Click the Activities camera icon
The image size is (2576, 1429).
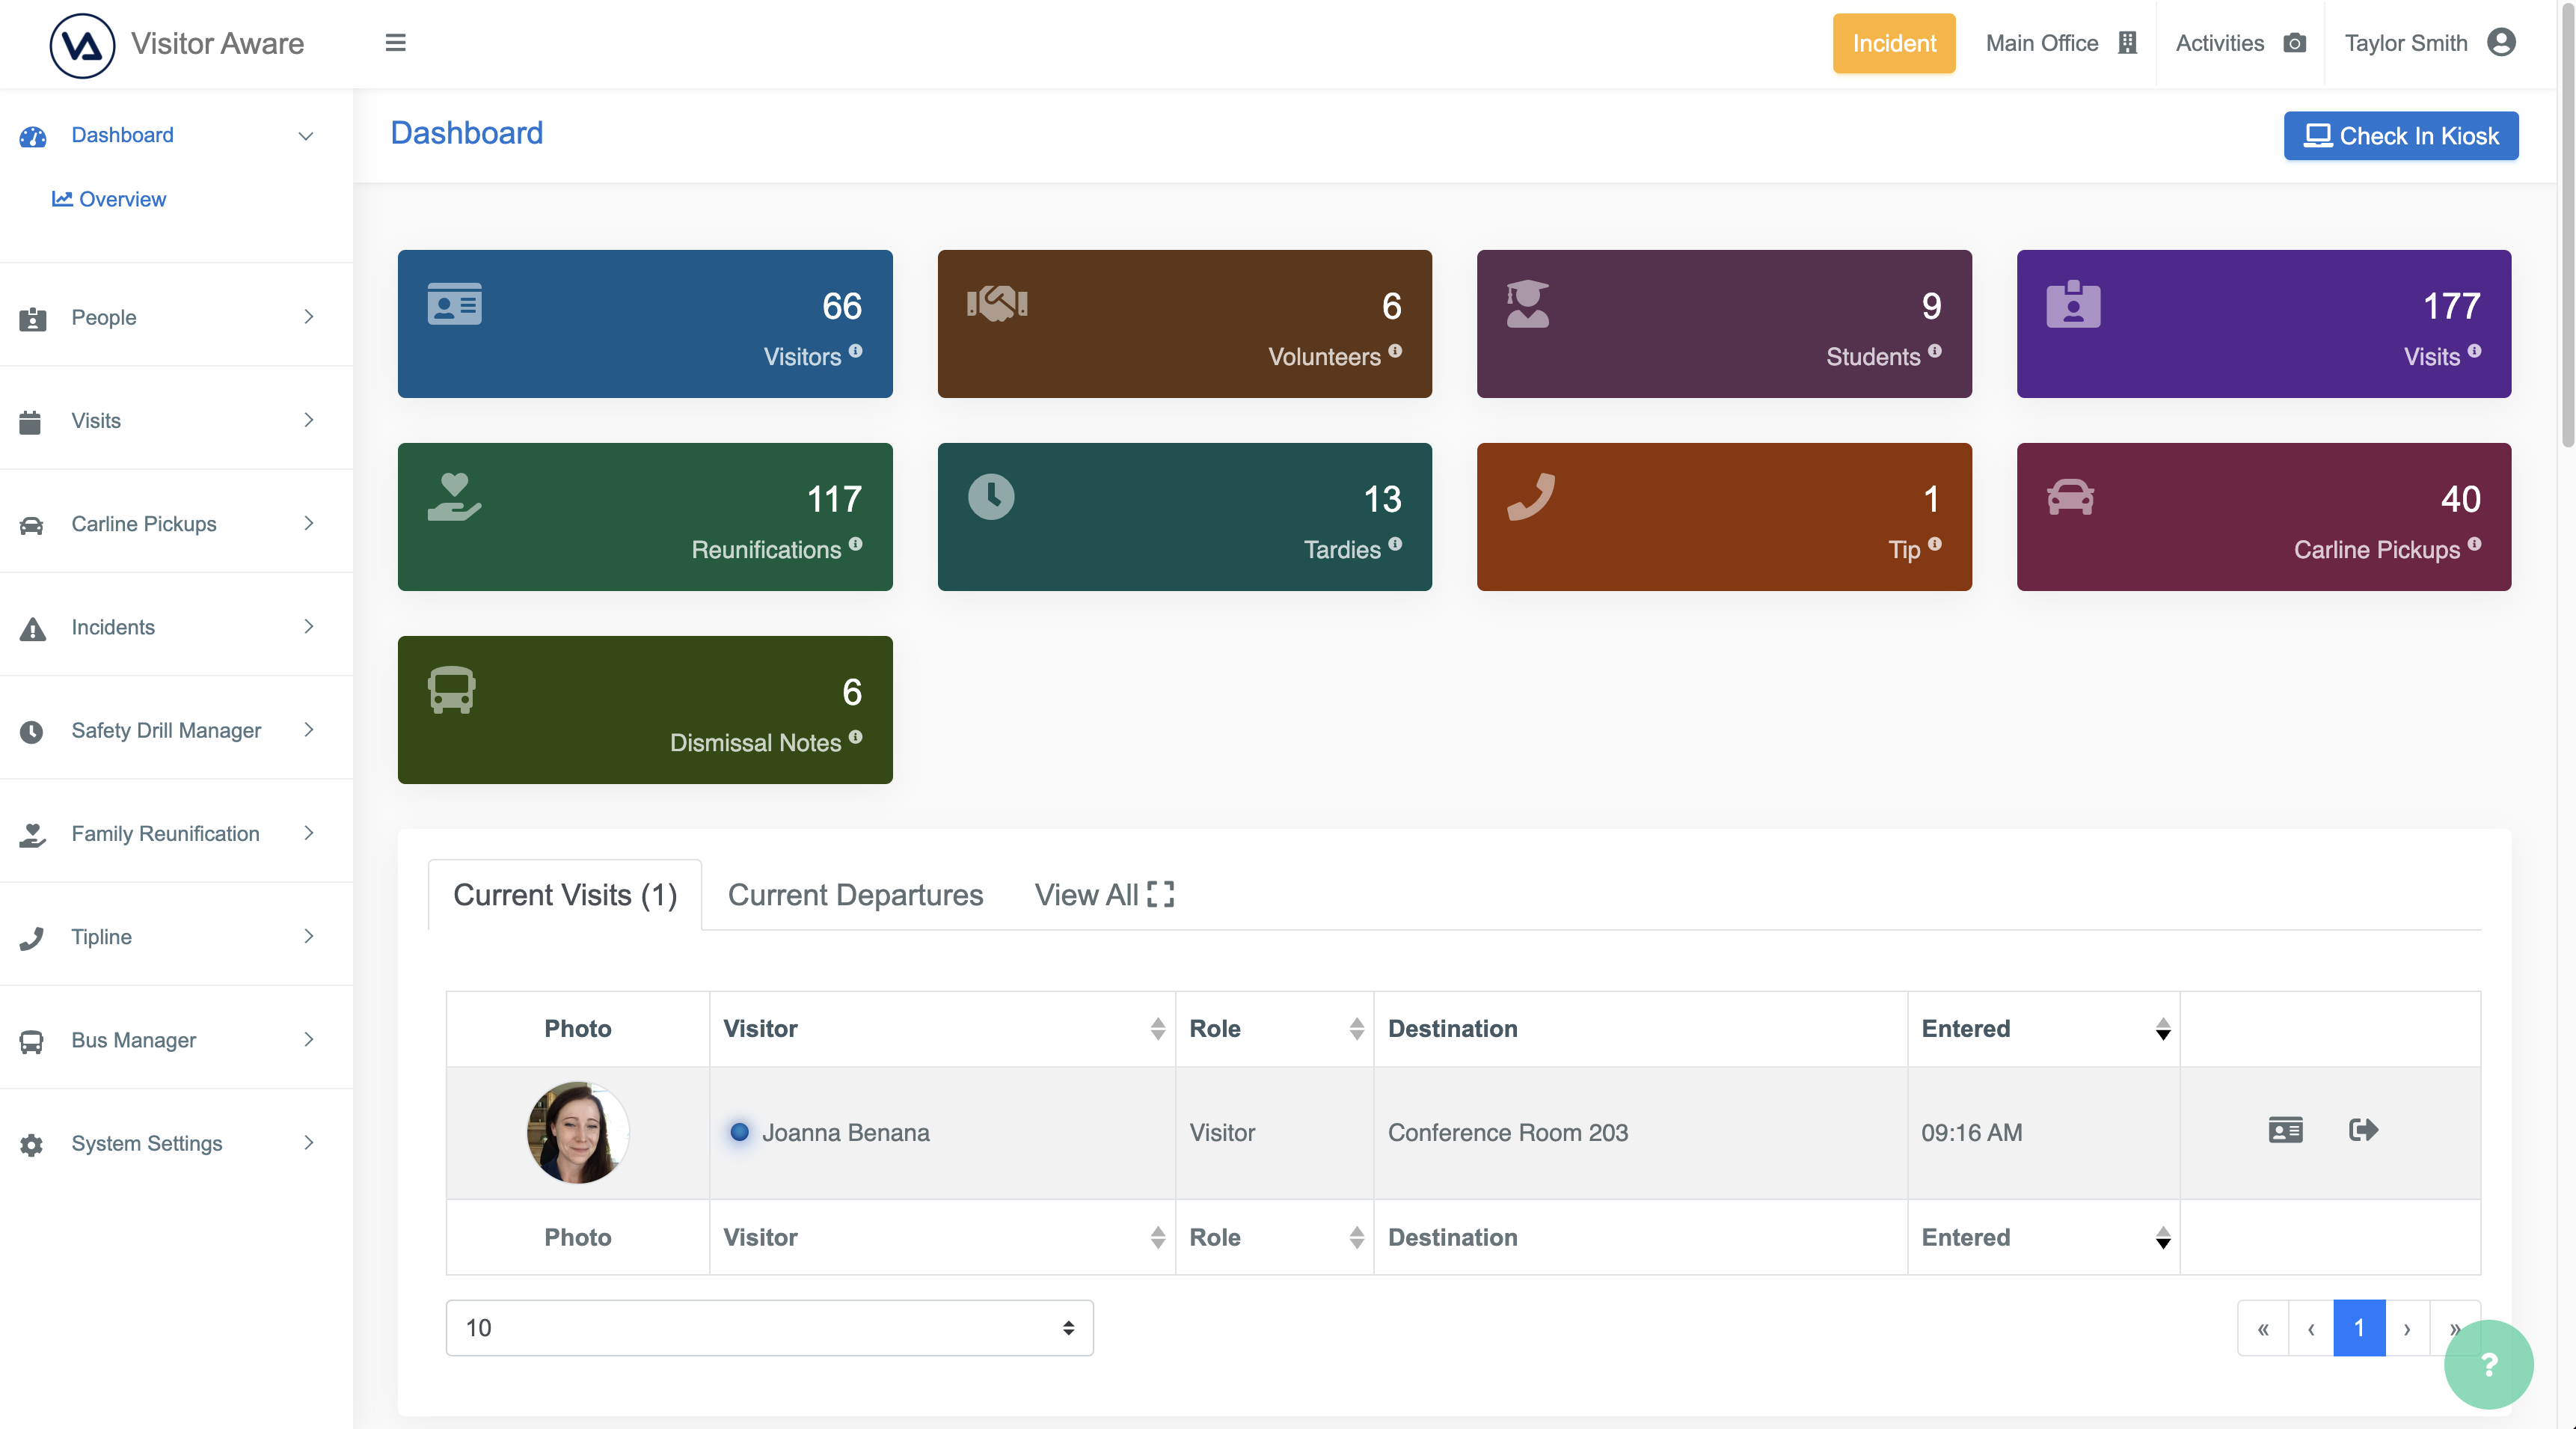tap(2295, 43)
